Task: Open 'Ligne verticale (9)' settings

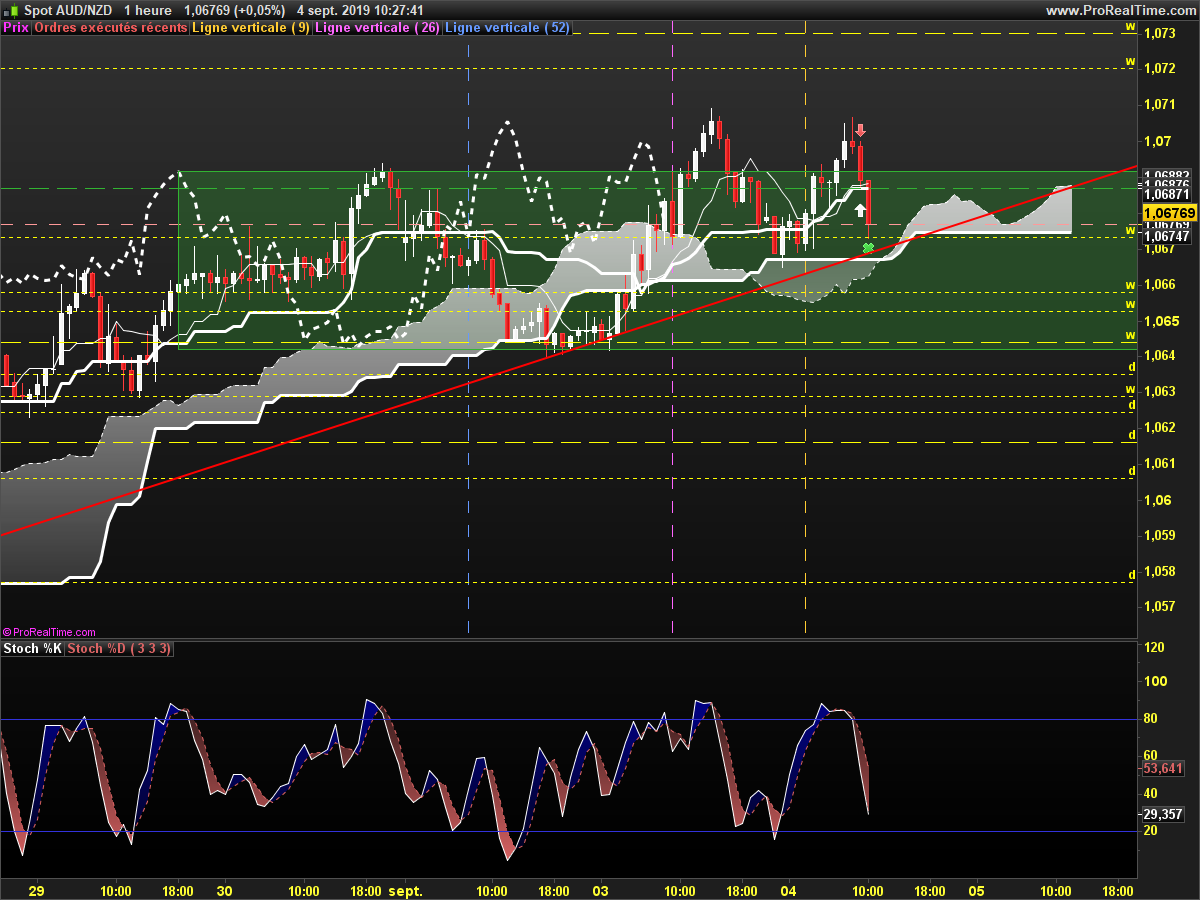Action: pyautogui.click(x=251, y=28)
